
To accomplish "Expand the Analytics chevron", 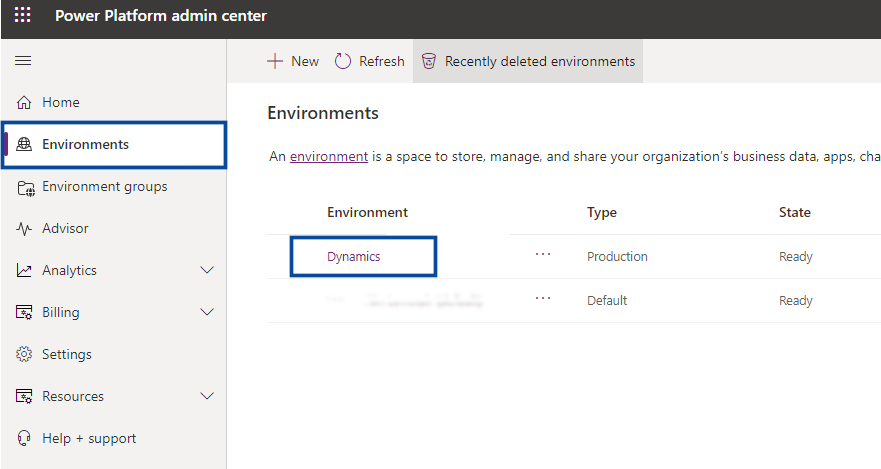I will pyautogui.click(x=207, y=270).
